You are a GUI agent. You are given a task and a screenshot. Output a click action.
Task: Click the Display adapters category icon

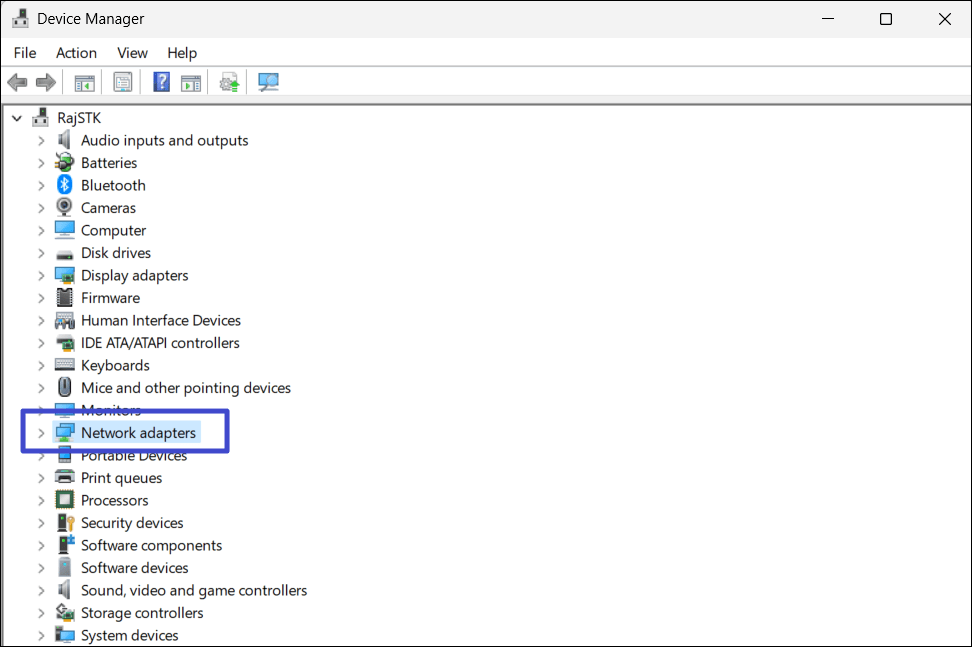(x=62, y=275)
